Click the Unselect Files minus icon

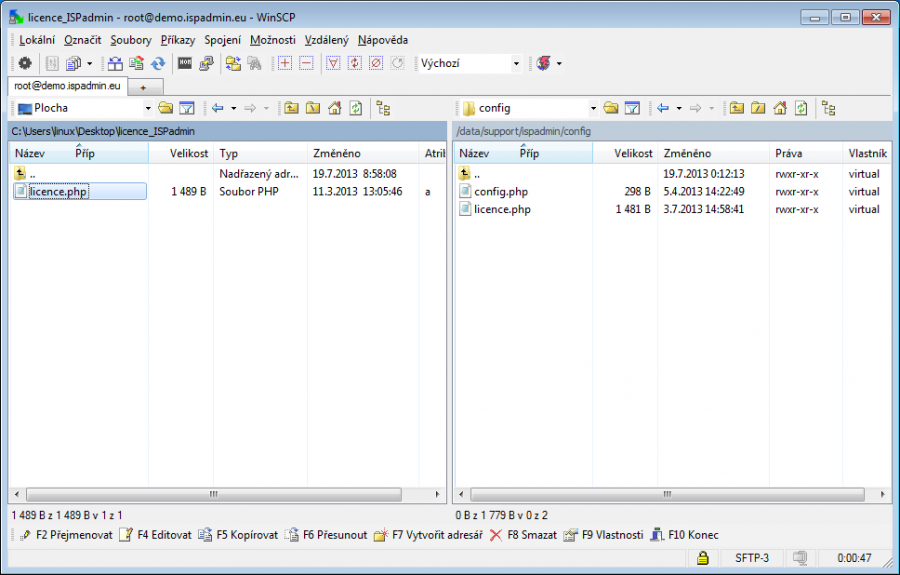[x=307, y=63]
